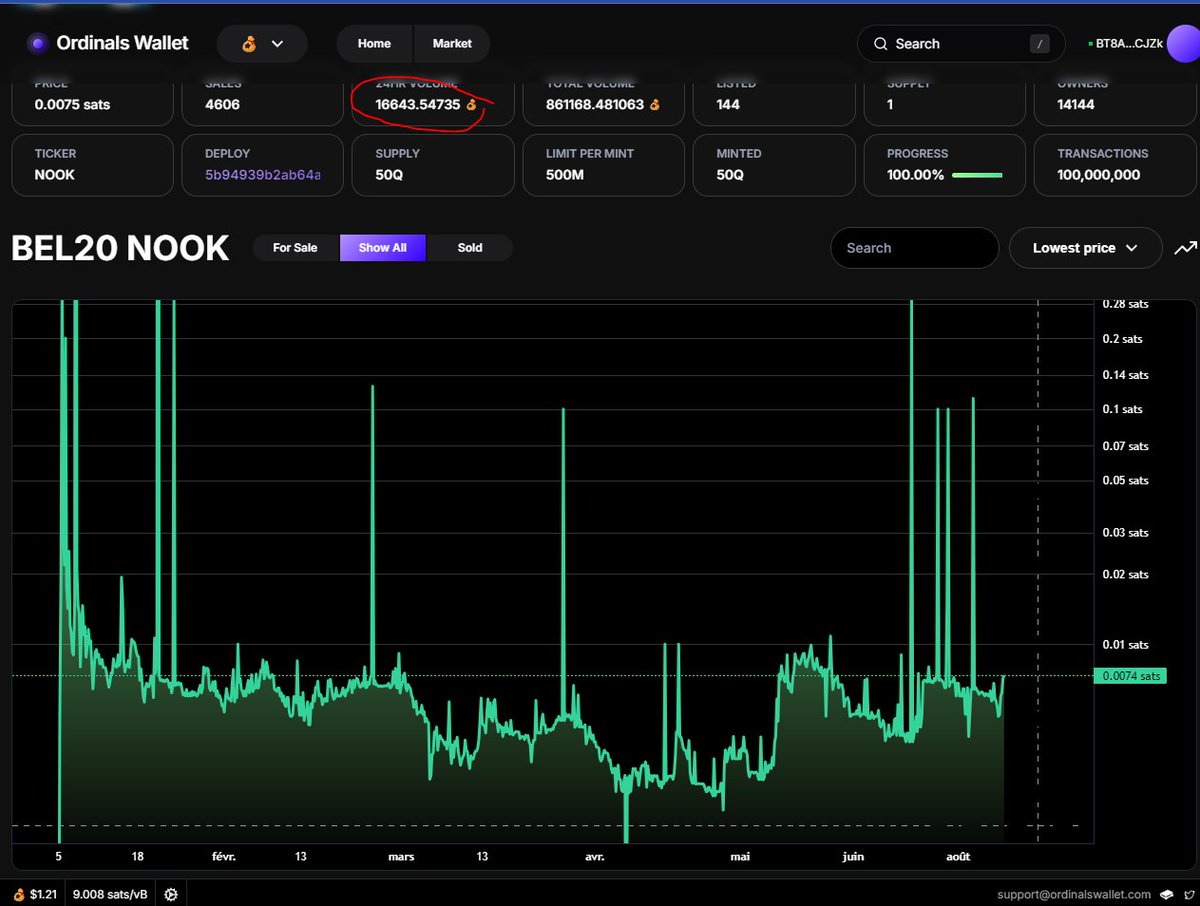Open the coin network selector dropdown
Screen dimensions: 1200x906
pyautogui.click(x=262, y=44)
